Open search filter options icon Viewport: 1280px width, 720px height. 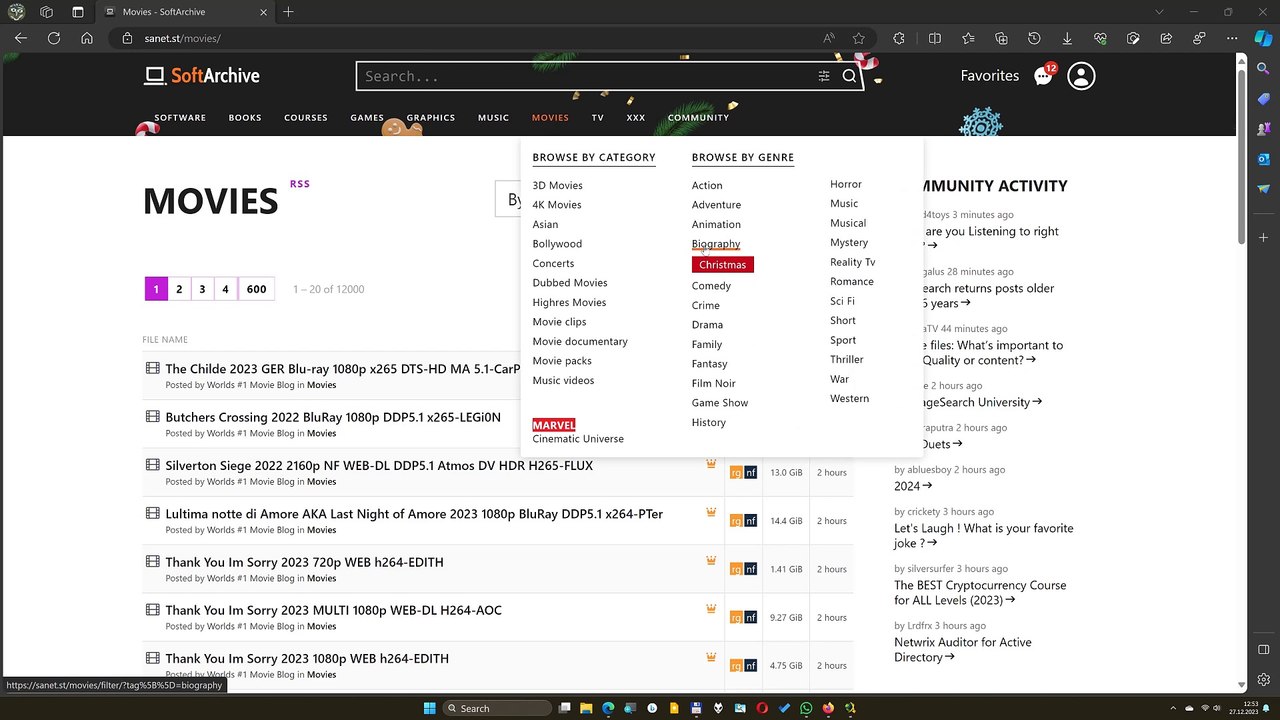pyautogui.click(x=824, y=76)
